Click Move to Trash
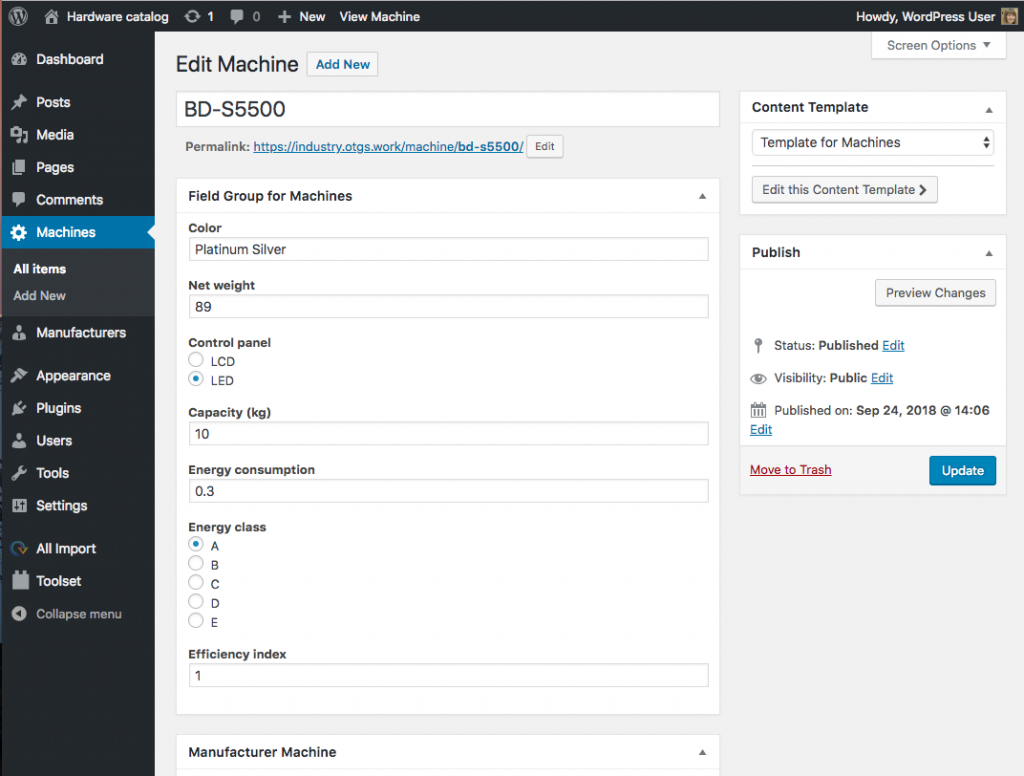 tap(790, 469)
